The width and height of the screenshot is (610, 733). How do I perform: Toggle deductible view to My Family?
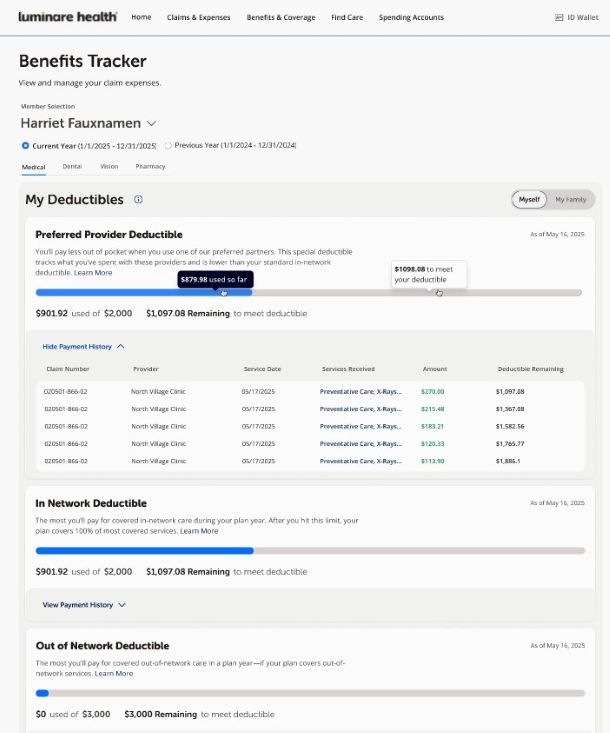[x=571, y=199]
